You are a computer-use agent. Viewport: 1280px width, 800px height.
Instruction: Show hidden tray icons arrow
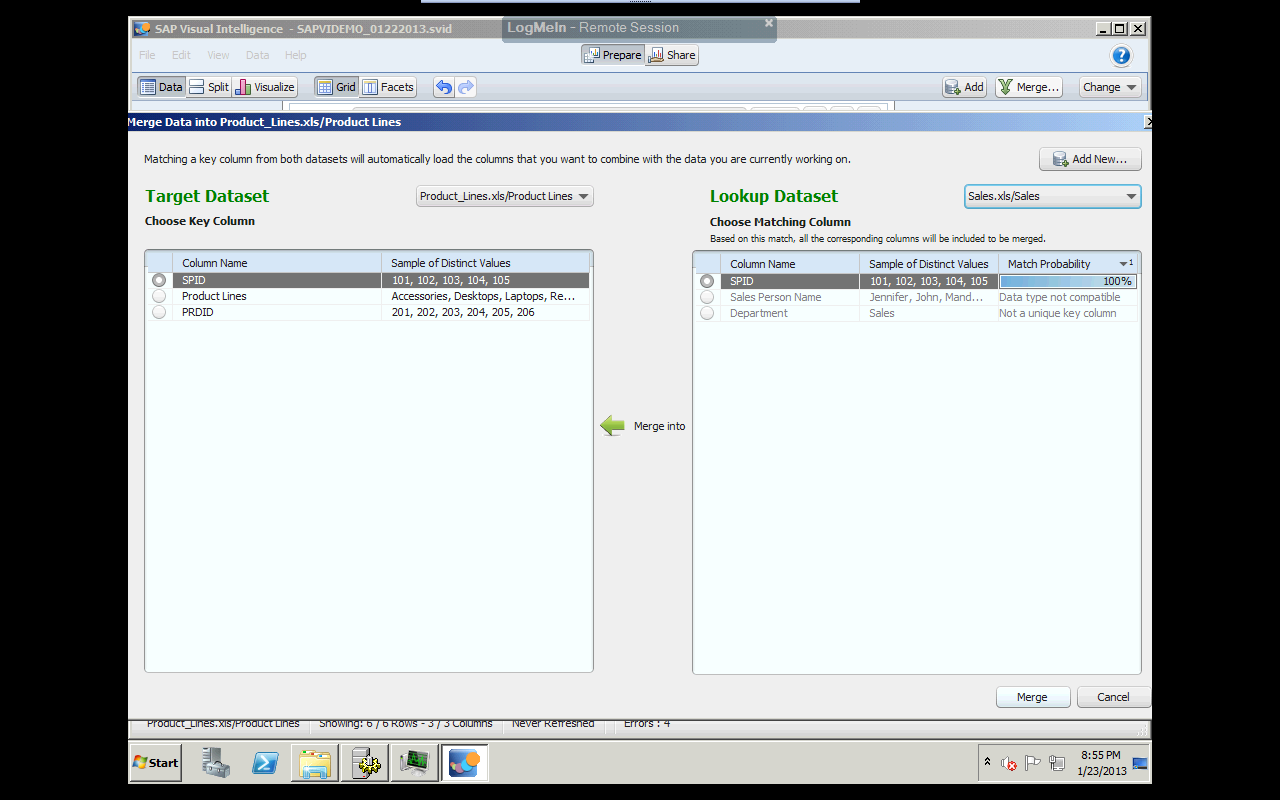click(x=988, y=762)
